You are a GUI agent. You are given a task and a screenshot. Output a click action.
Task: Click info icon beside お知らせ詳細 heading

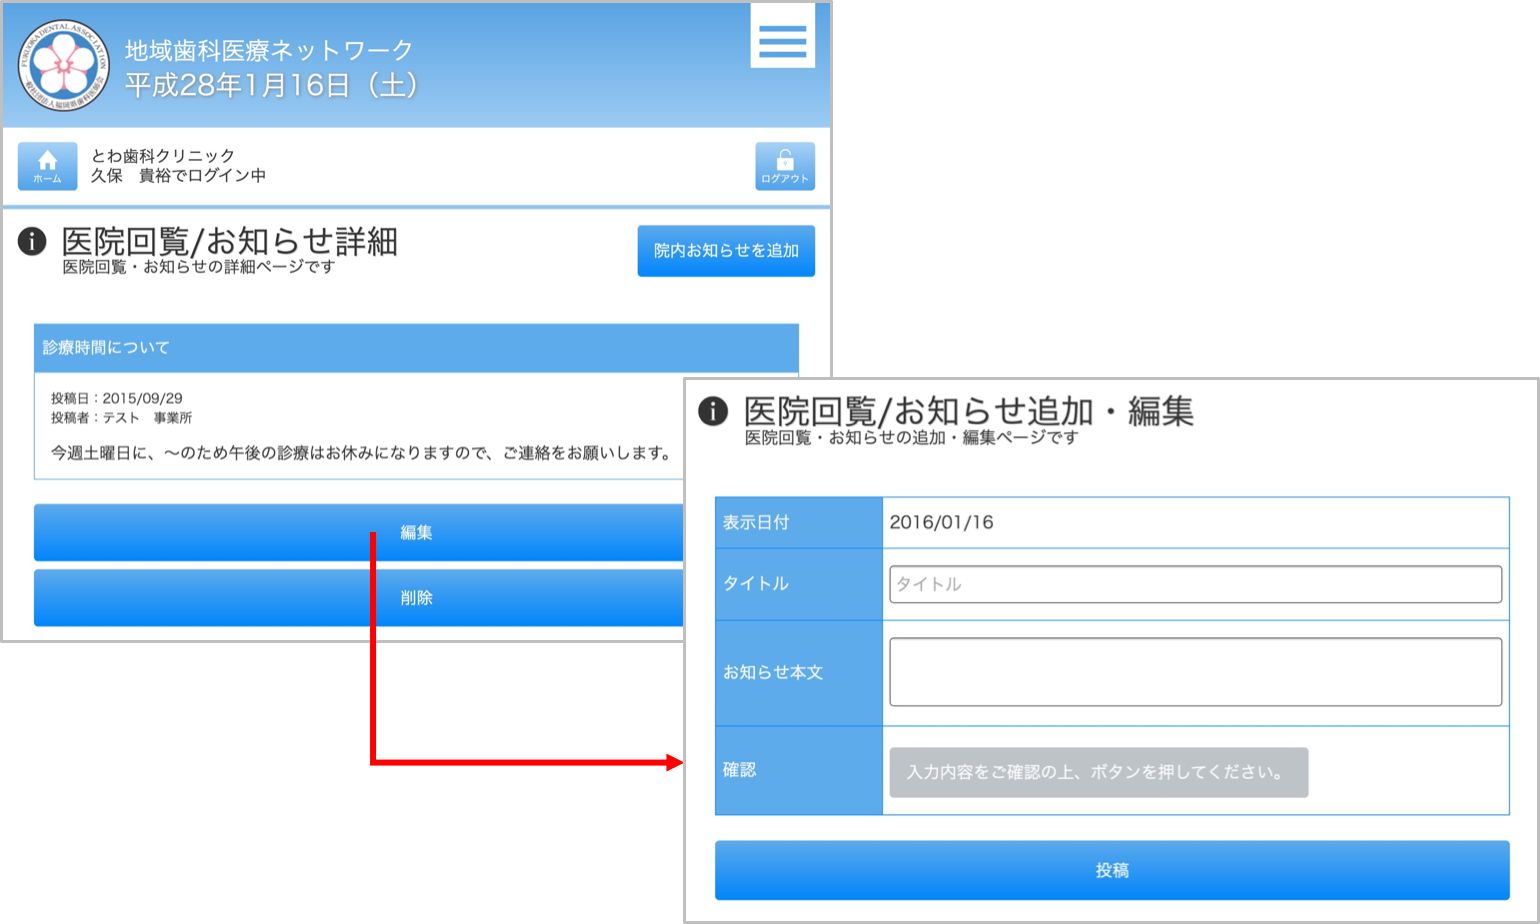point(32,241)
